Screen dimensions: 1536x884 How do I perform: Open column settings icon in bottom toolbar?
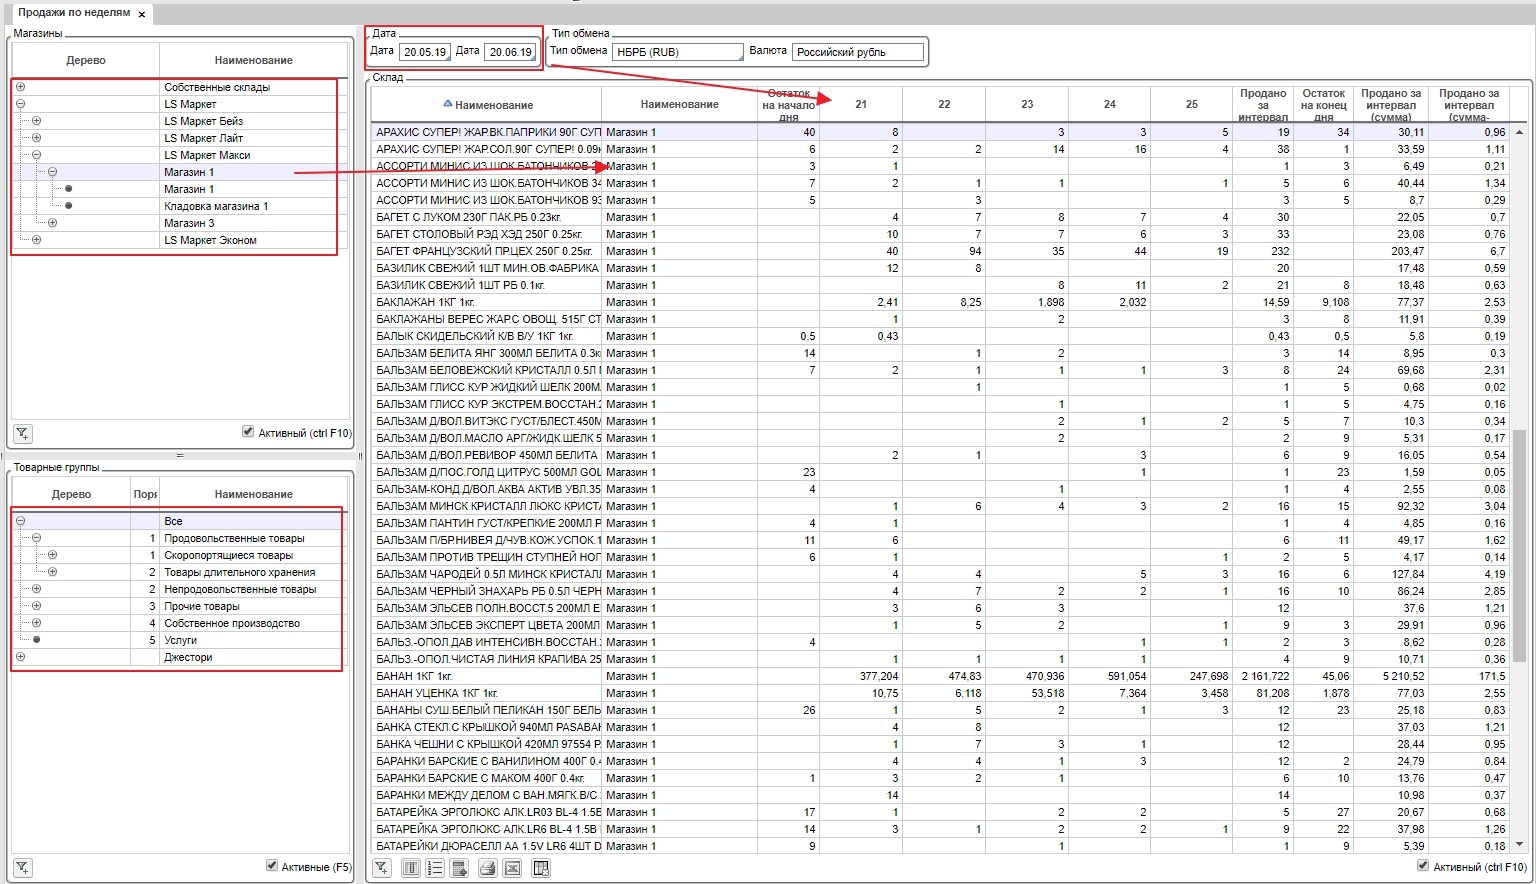411,868
